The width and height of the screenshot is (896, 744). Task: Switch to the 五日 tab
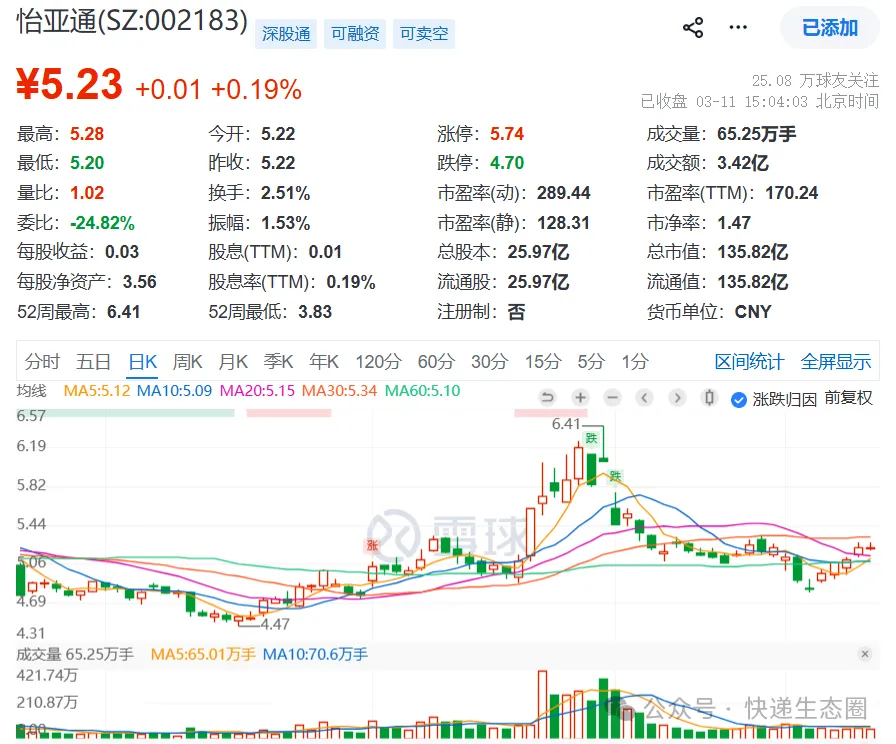94,362
